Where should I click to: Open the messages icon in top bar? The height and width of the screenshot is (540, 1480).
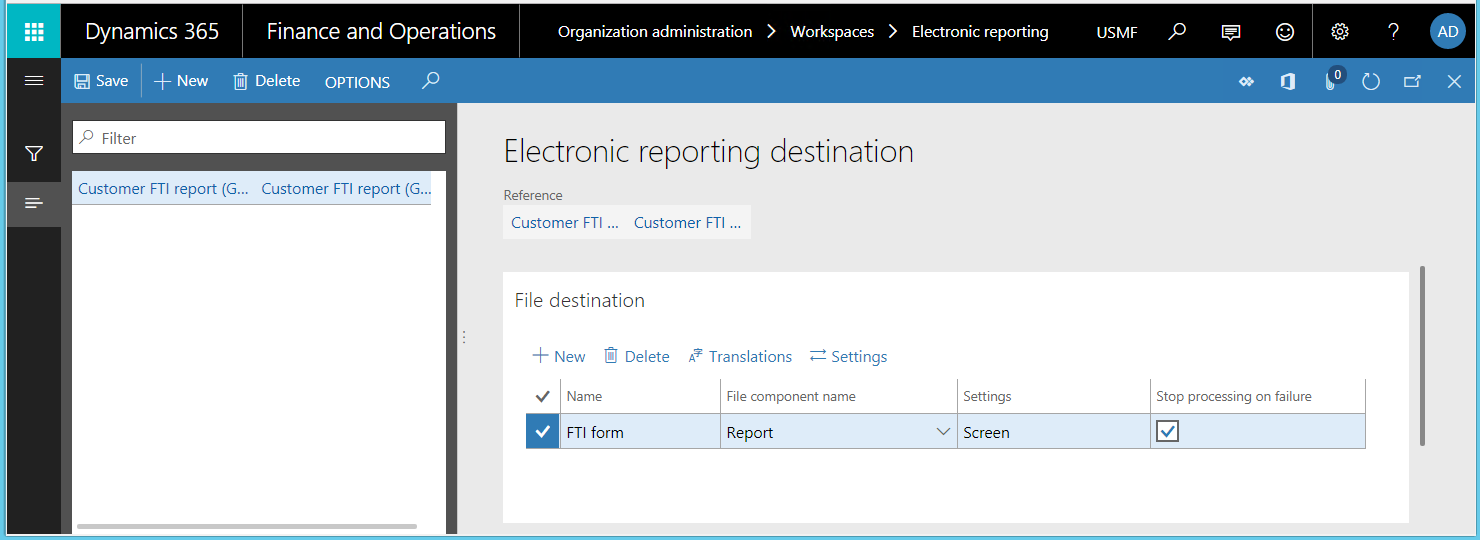point(1231,32)
